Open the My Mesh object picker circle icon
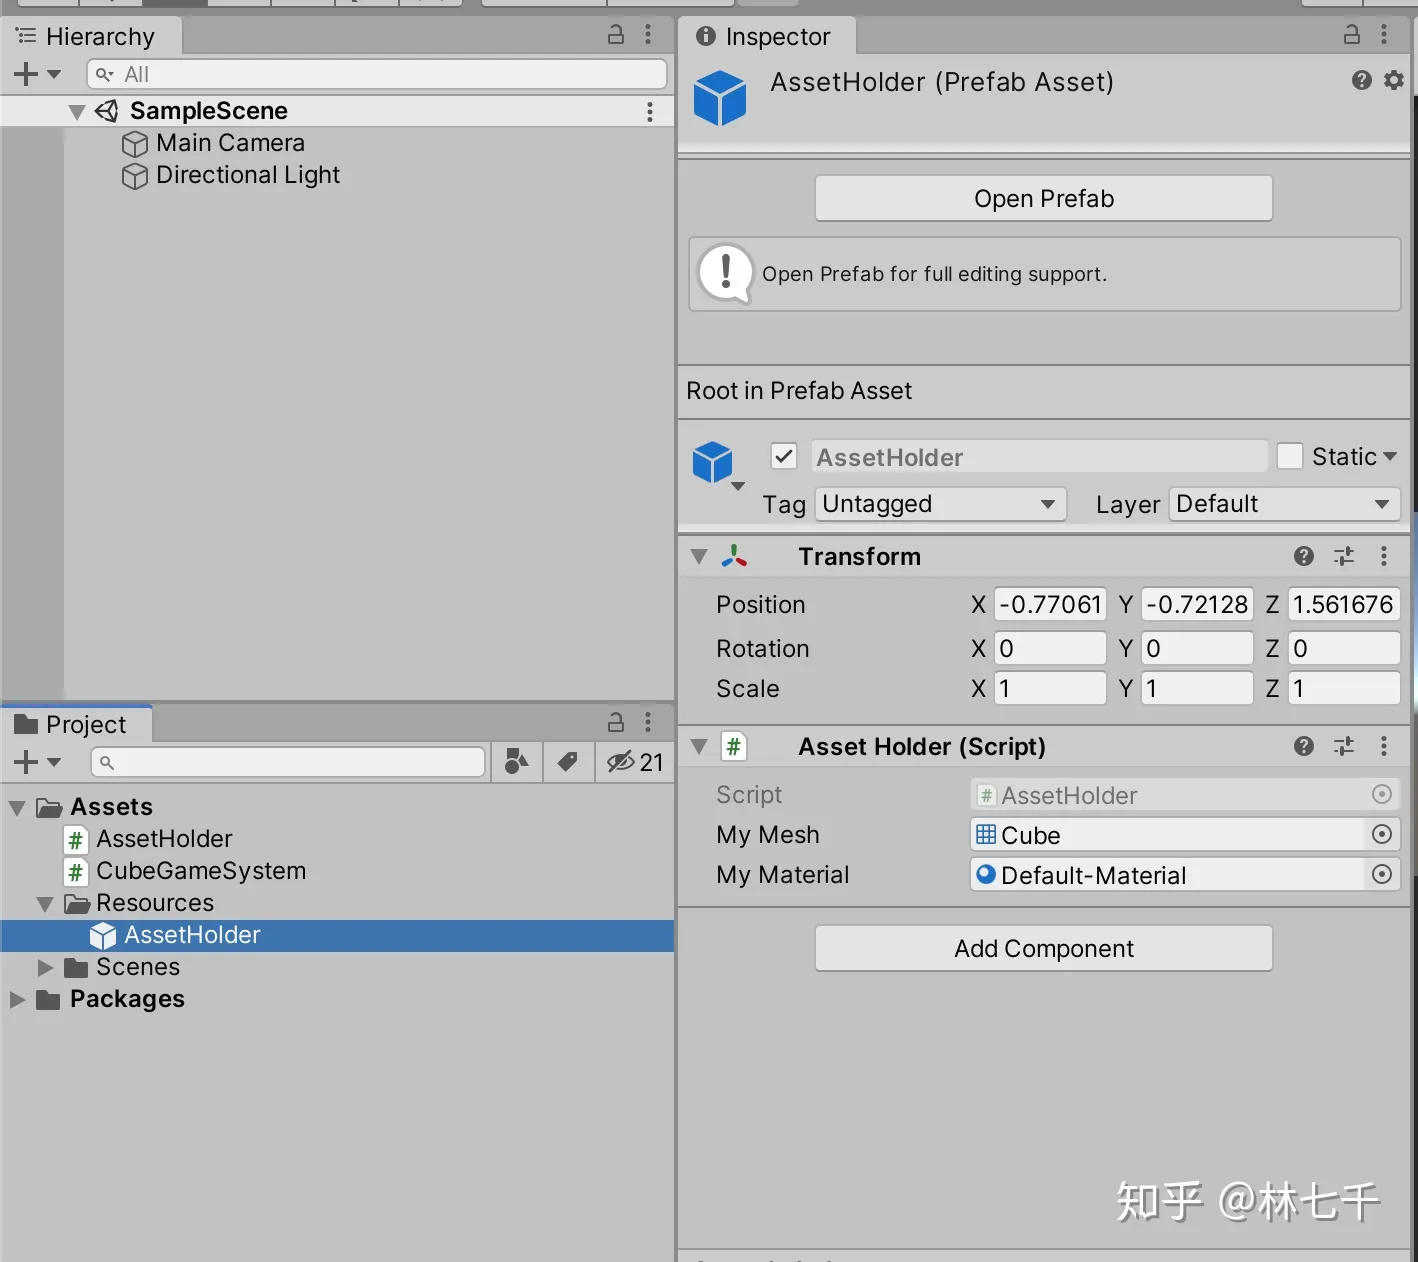The image size is (1418, 1262). click(x=1382, y=834)
